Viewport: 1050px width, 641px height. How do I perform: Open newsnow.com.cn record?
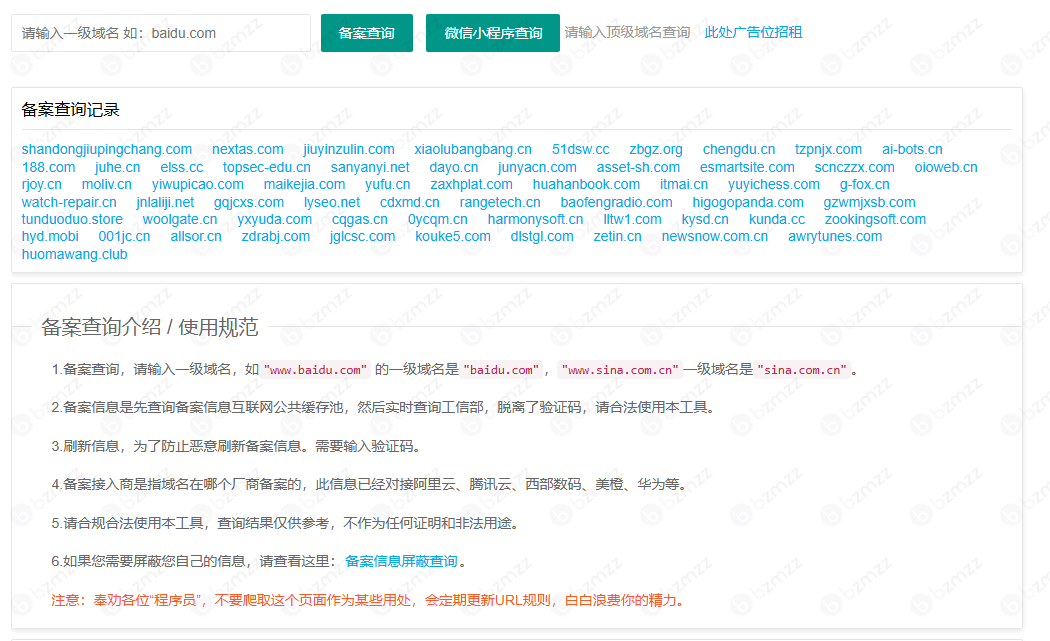coord(715,236)
